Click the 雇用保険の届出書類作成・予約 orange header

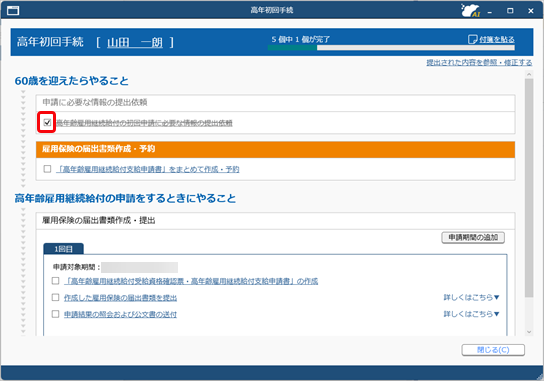click(x=275, y=149)
